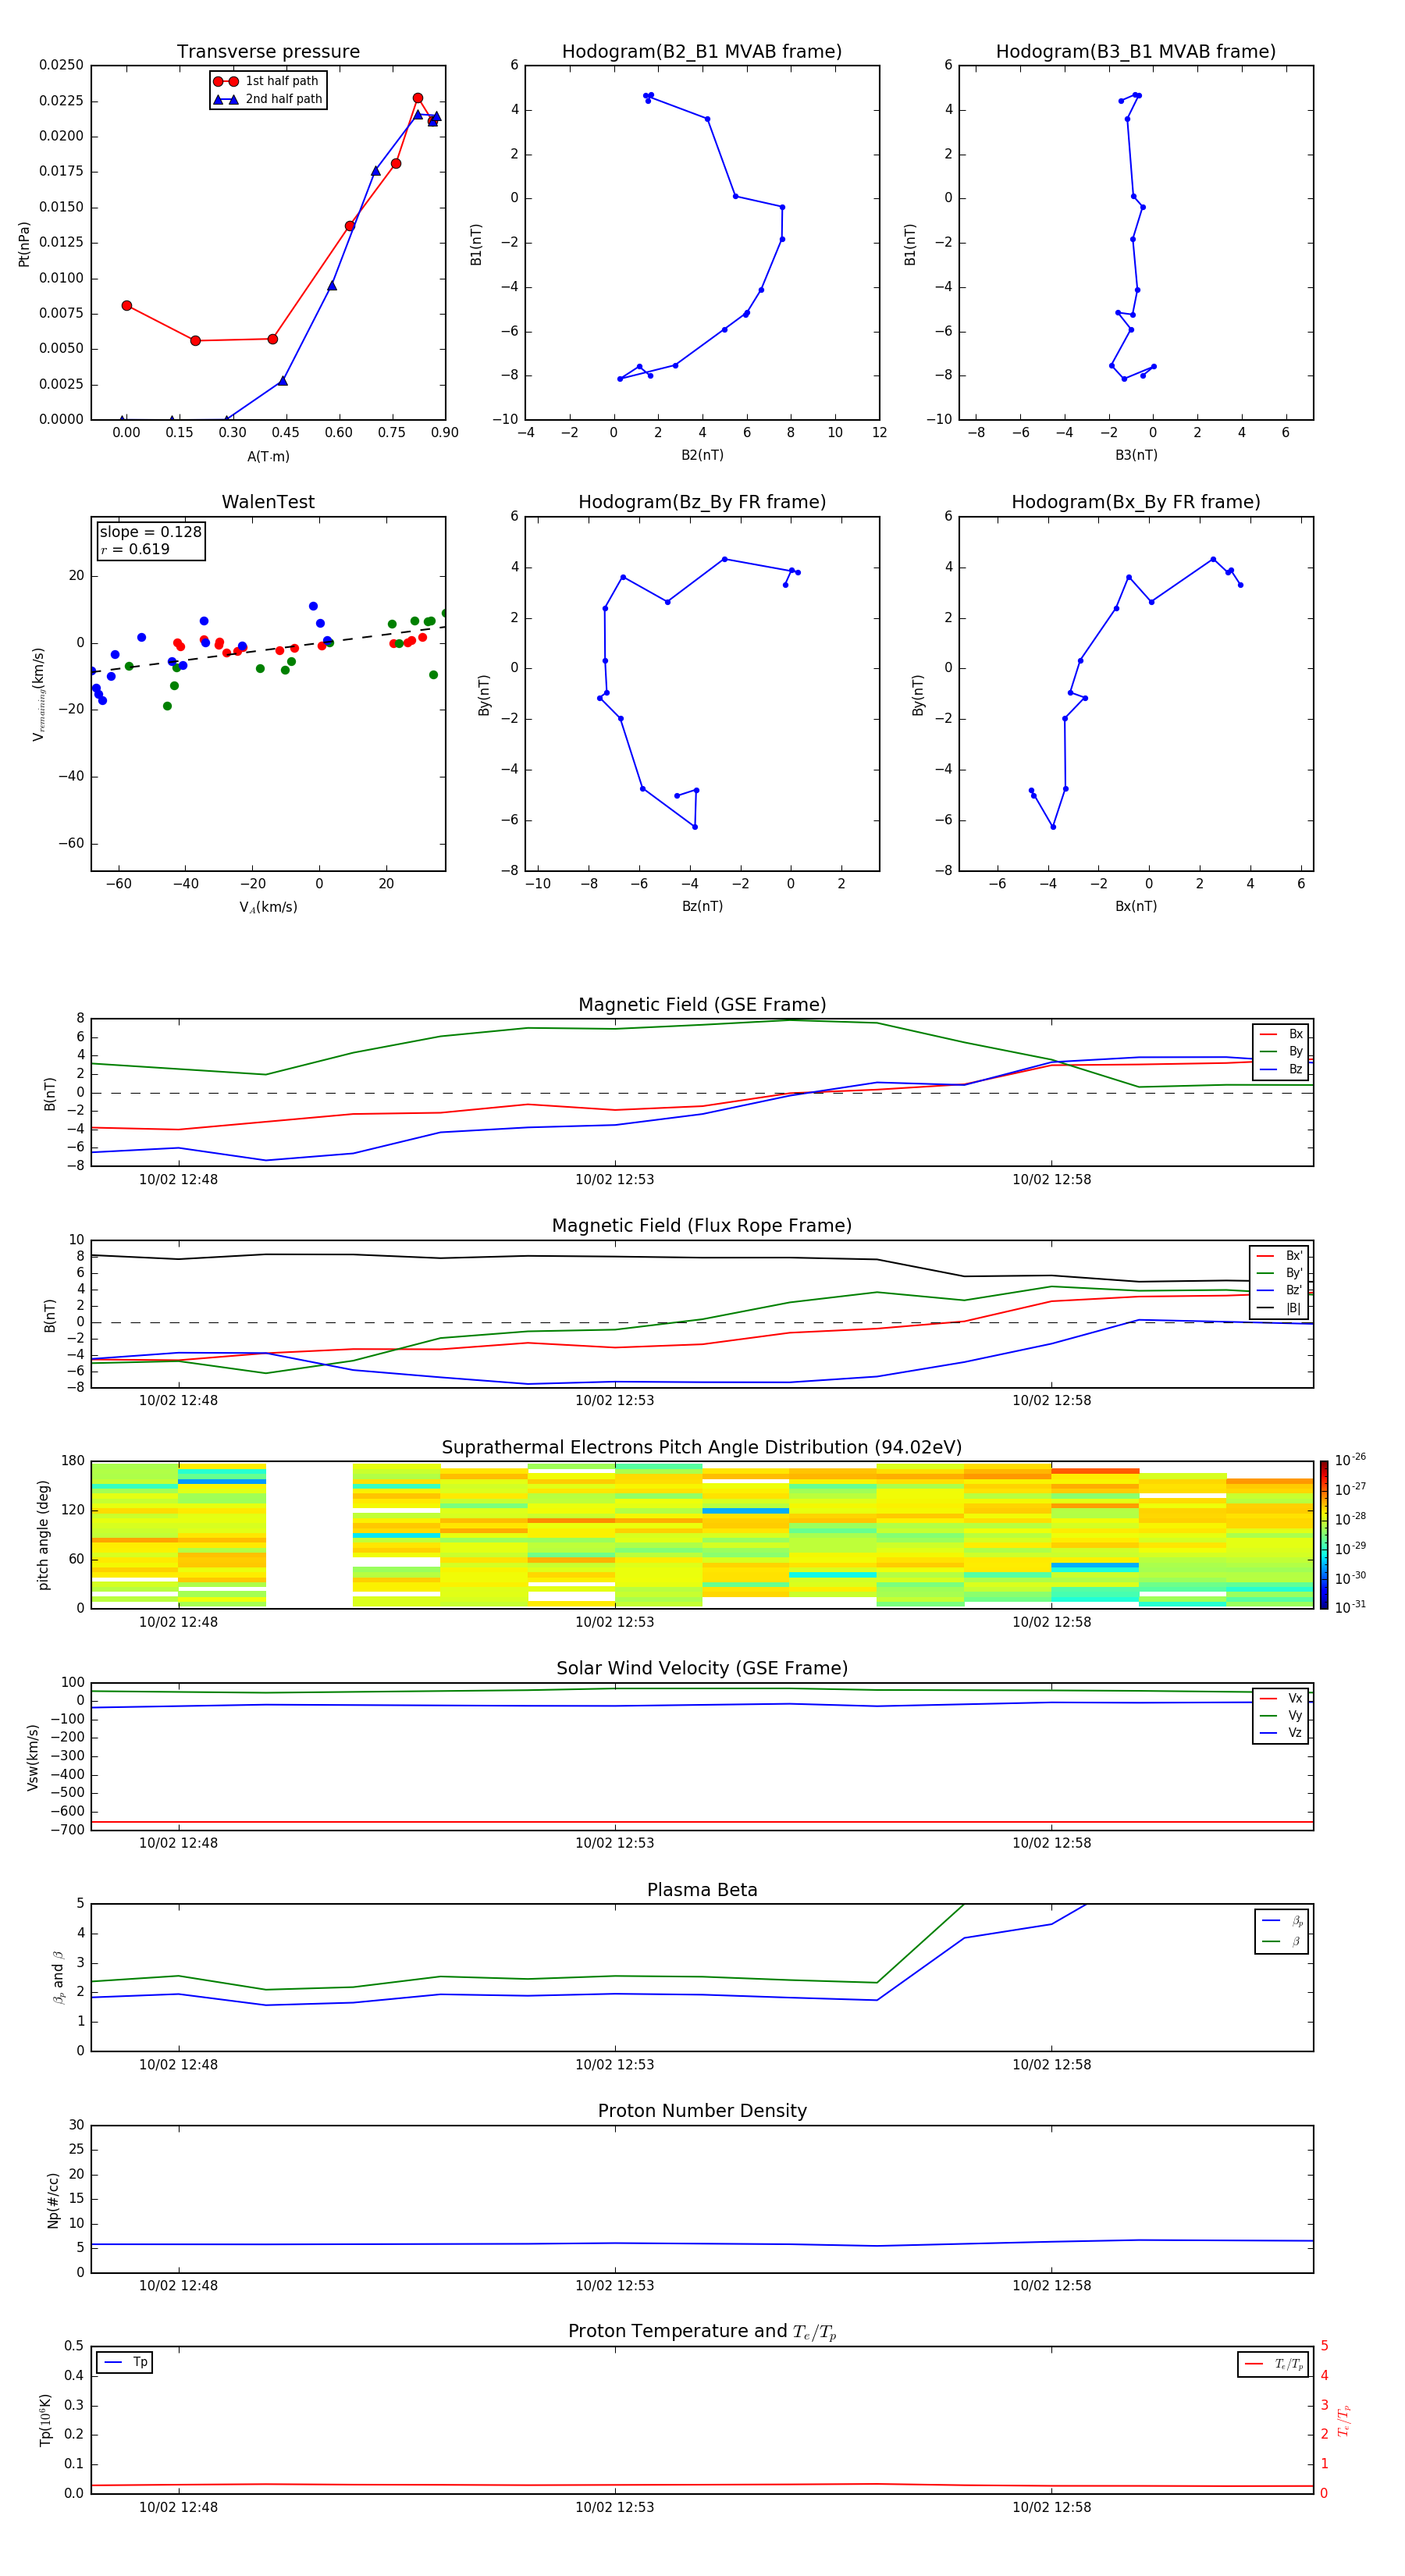Image resolution: width=1405 pixels, height=2576 pixels.
Task: Click the pitch angle distribution colorbar
Action: [x=1324, y=1535]
